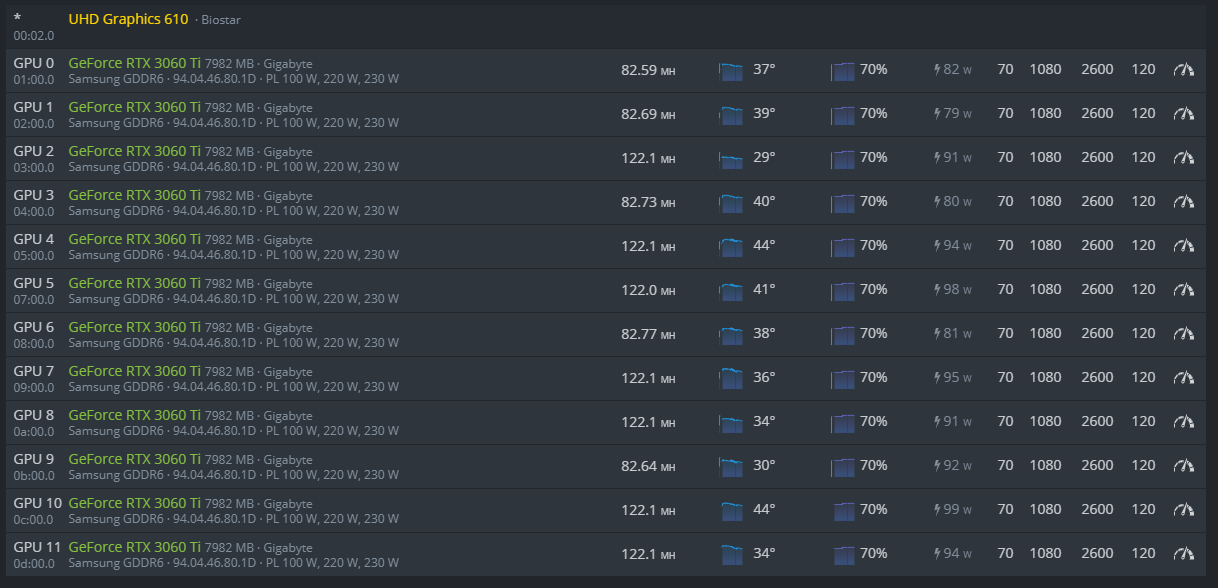Click power bolt icon on GPU 10 row

pos(937,510)
